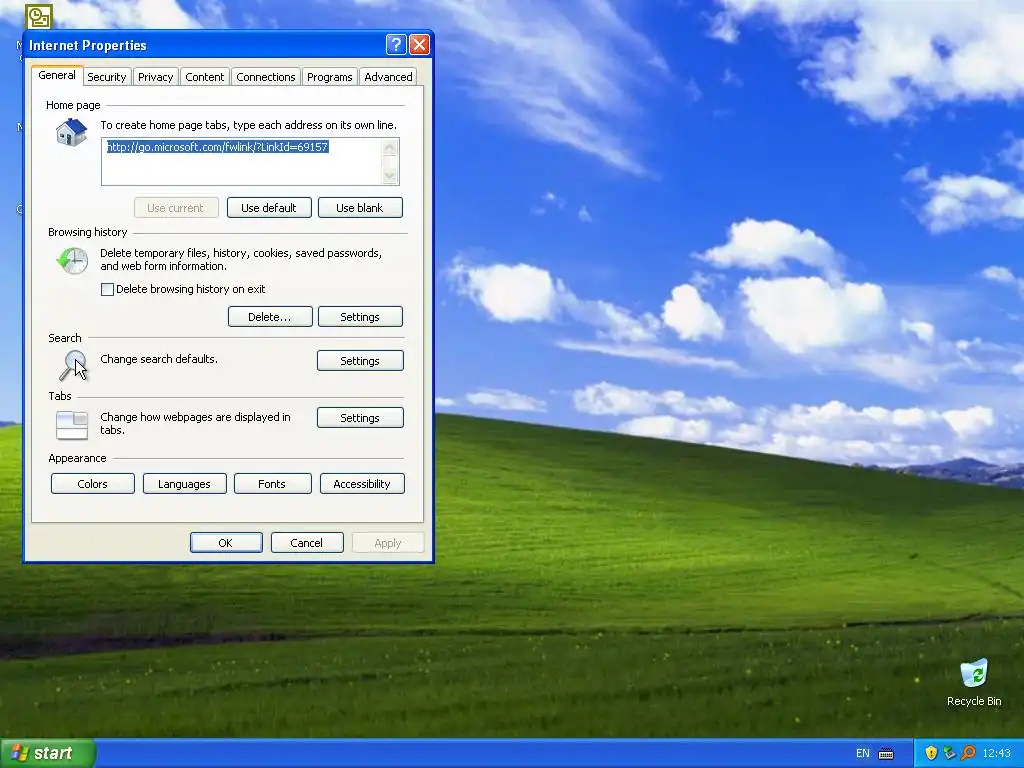Switch to the Programs tab

pyautogui.click(x=329, y=77)
